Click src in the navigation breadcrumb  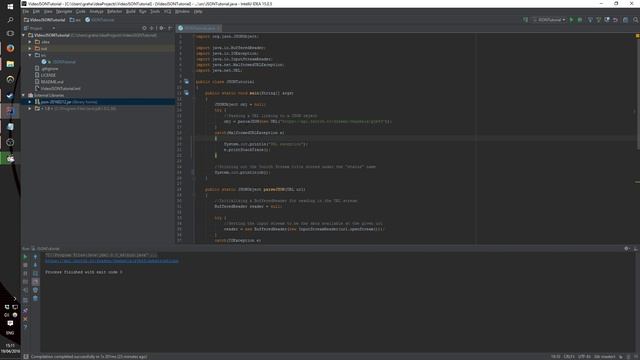coord(76,20)
